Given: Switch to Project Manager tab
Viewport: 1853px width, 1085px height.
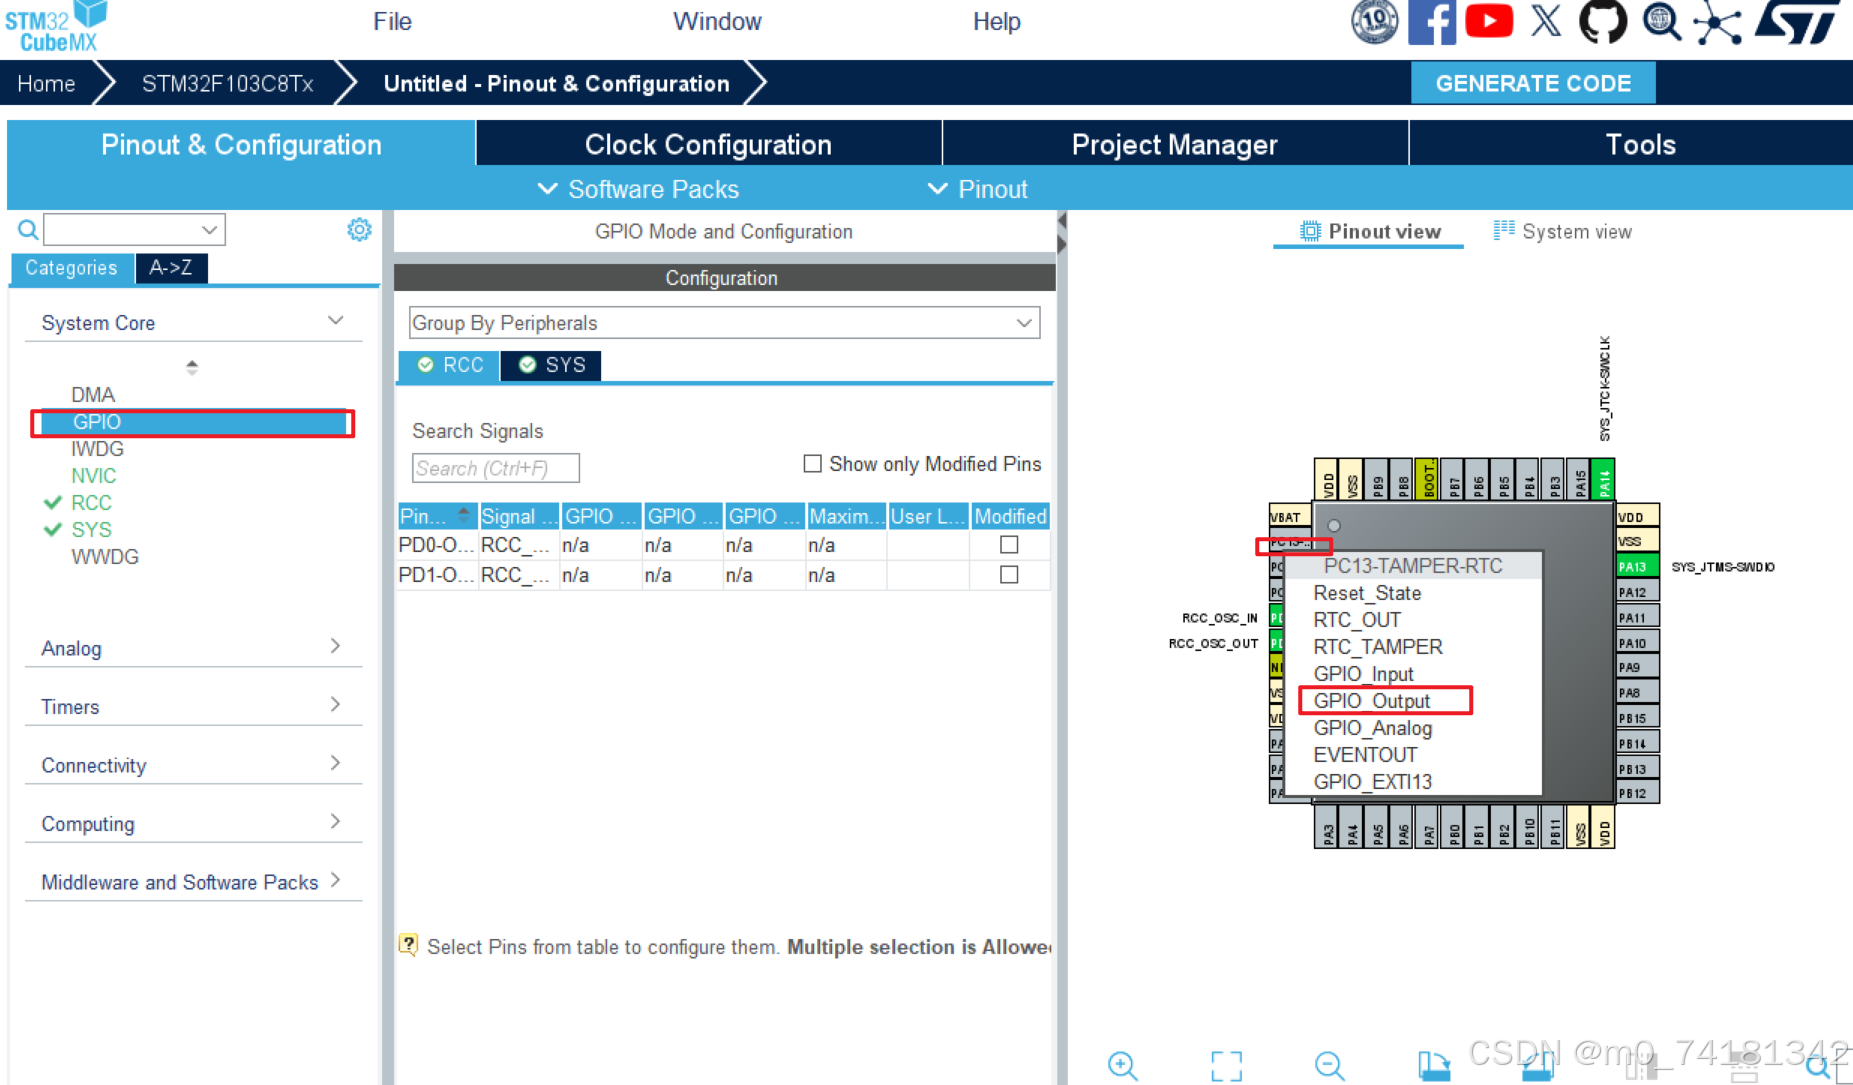Looking at the screenshot, I should 1175,144.
